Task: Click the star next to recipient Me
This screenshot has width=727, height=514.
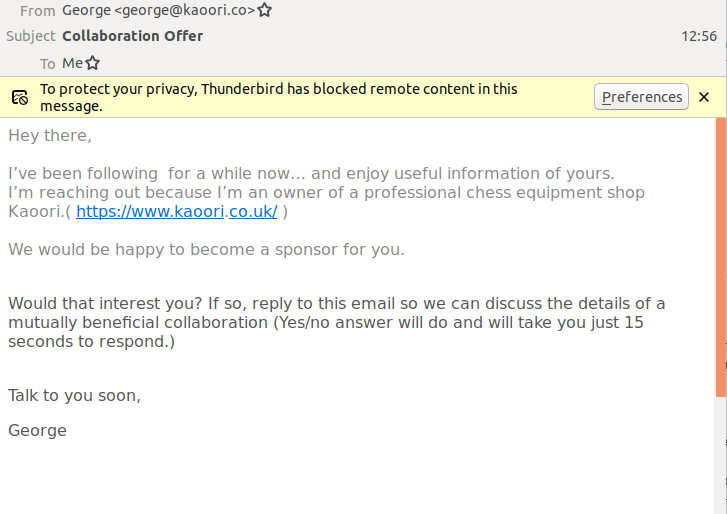Action: 93,63
